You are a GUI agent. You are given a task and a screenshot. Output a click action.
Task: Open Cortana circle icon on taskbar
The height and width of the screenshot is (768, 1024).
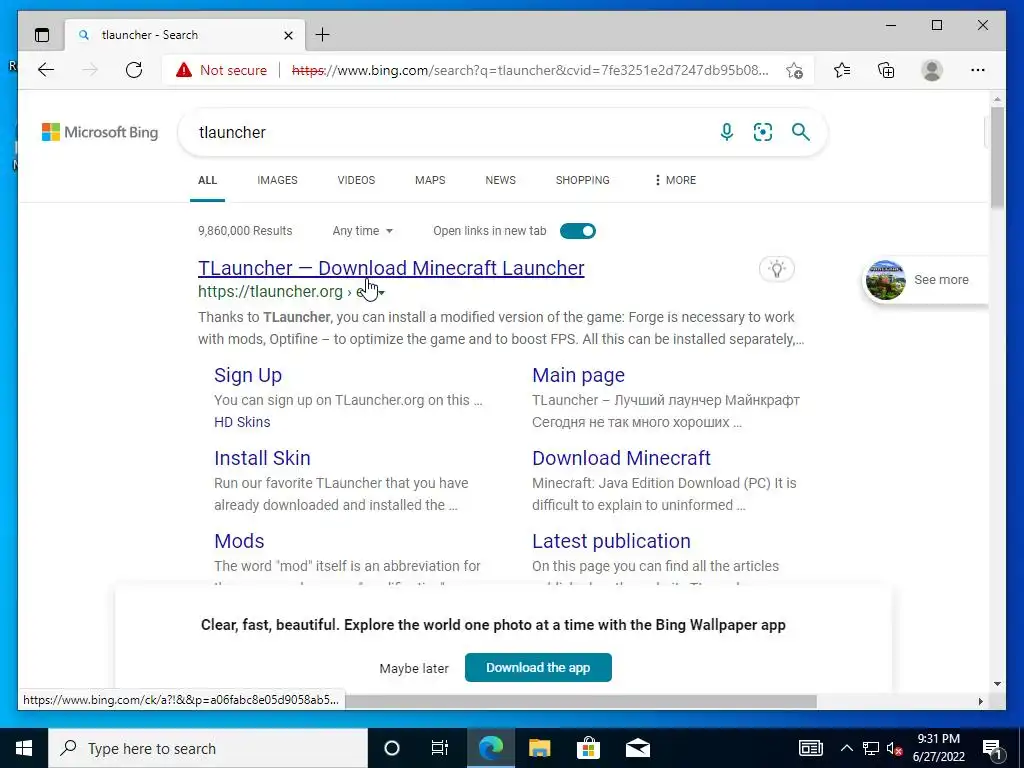point(392,748)
